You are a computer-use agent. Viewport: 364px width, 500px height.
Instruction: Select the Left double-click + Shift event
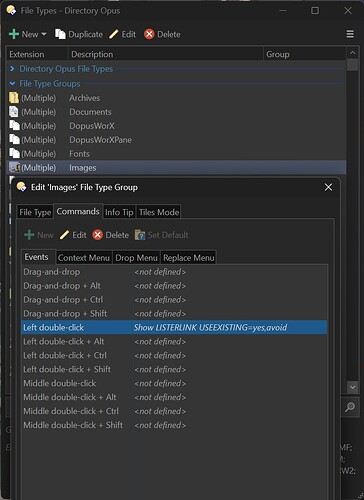click(x=174, y=369)
